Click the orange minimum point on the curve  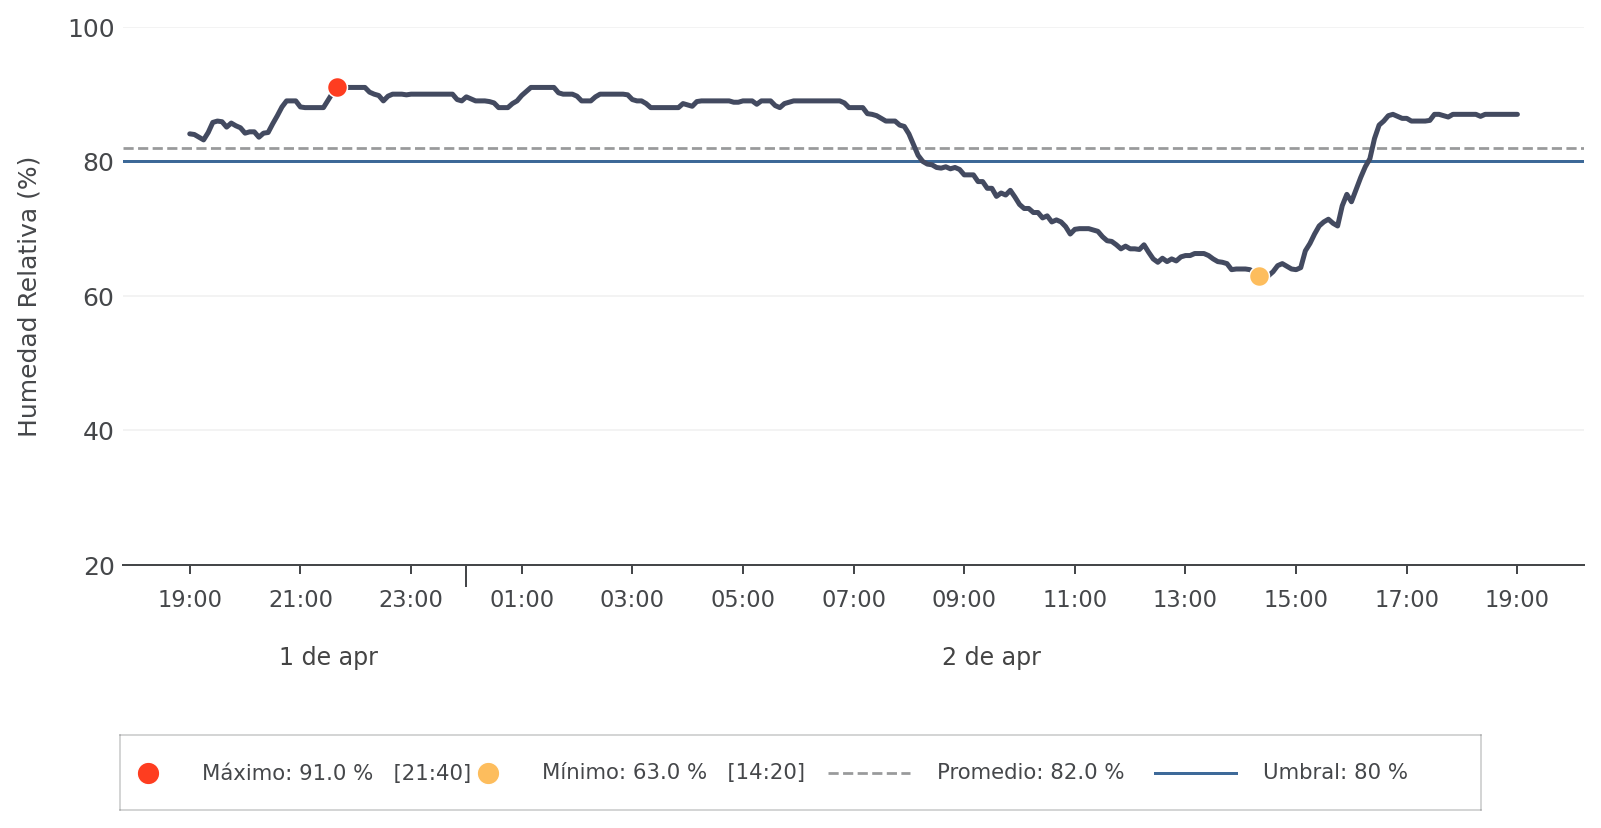[1259, 276]
